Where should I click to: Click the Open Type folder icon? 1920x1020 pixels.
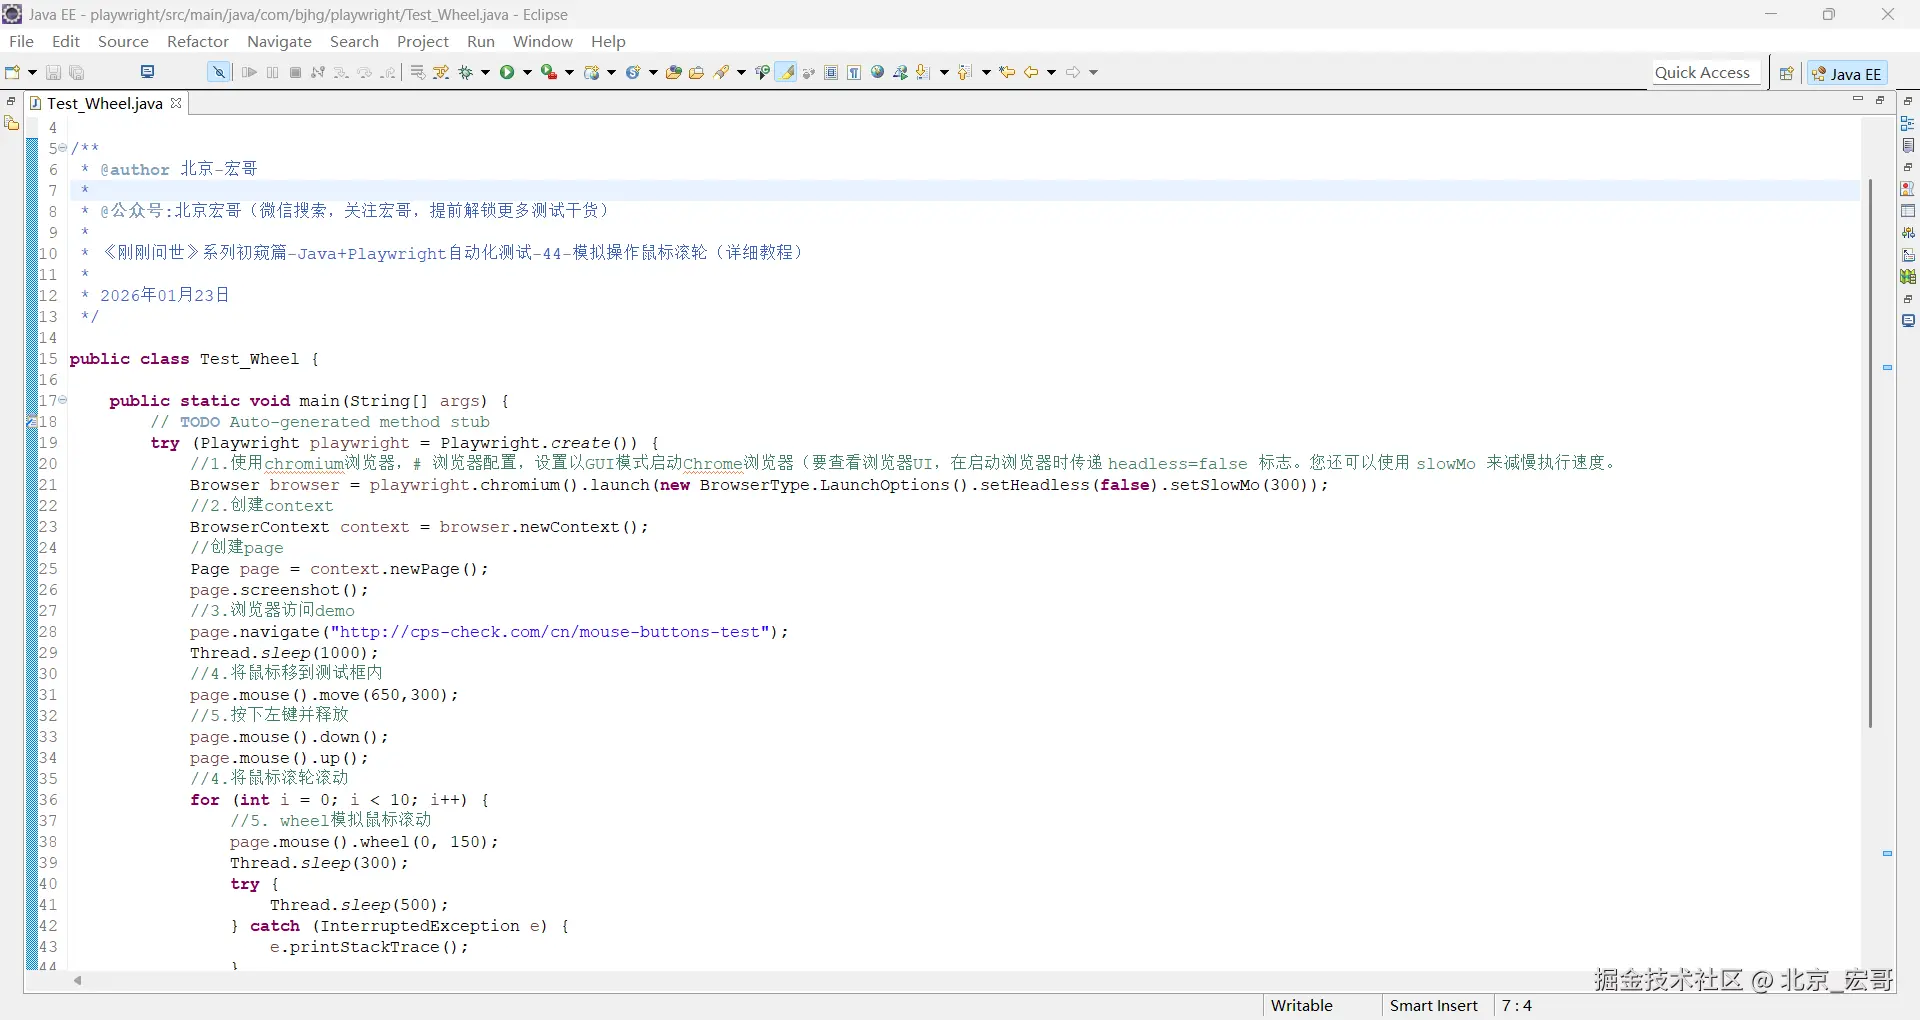coord(674,72)
